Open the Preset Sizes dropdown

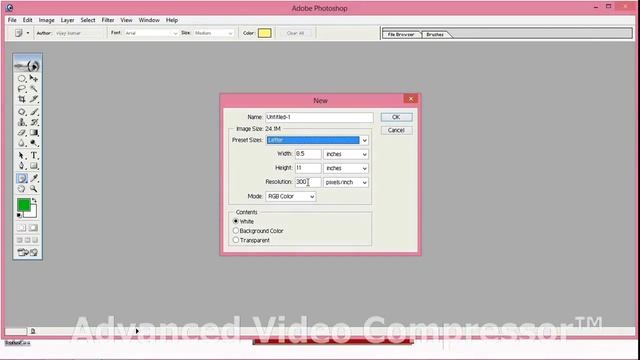coord(364,140)
